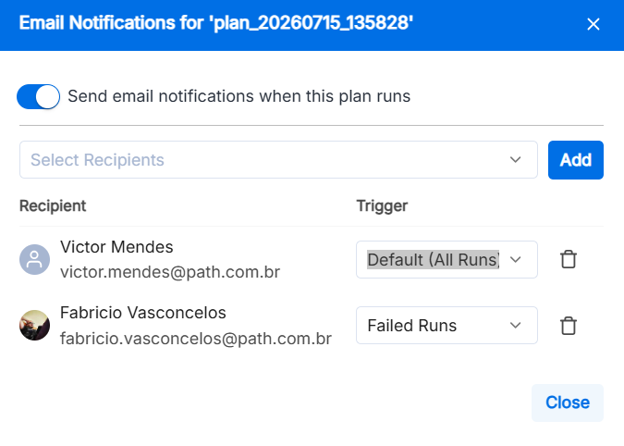Click the Recipient column header
624x446 pixels.
(53, 206)
